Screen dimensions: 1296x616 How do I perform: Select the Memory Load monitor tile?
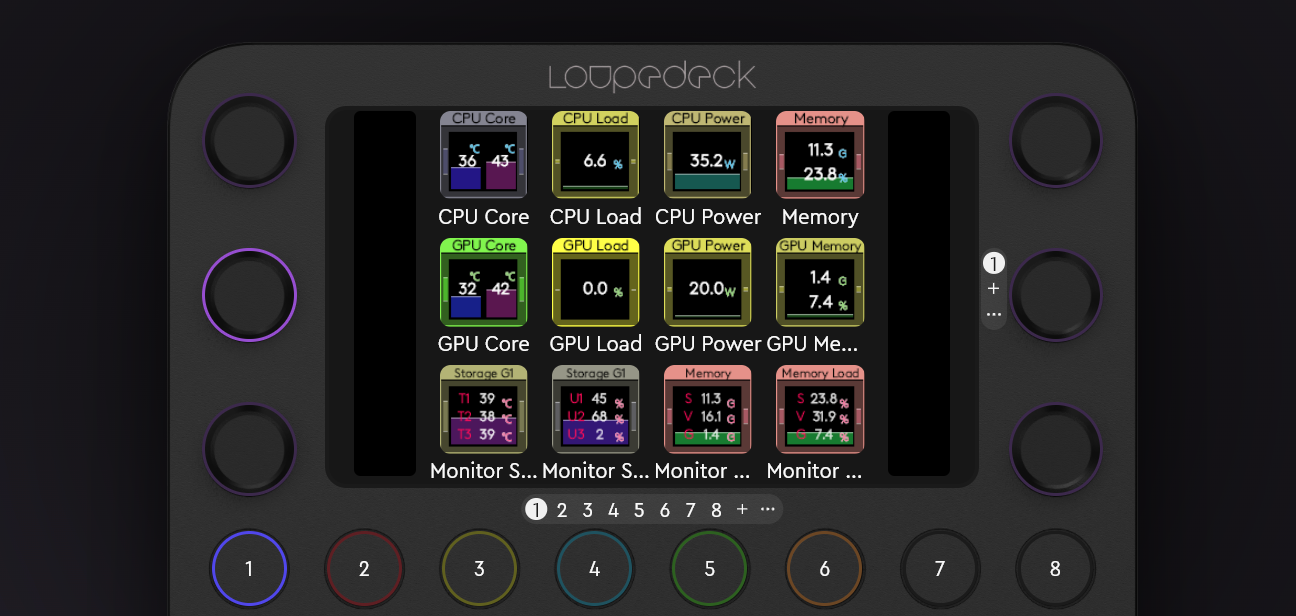coord(820,409)
